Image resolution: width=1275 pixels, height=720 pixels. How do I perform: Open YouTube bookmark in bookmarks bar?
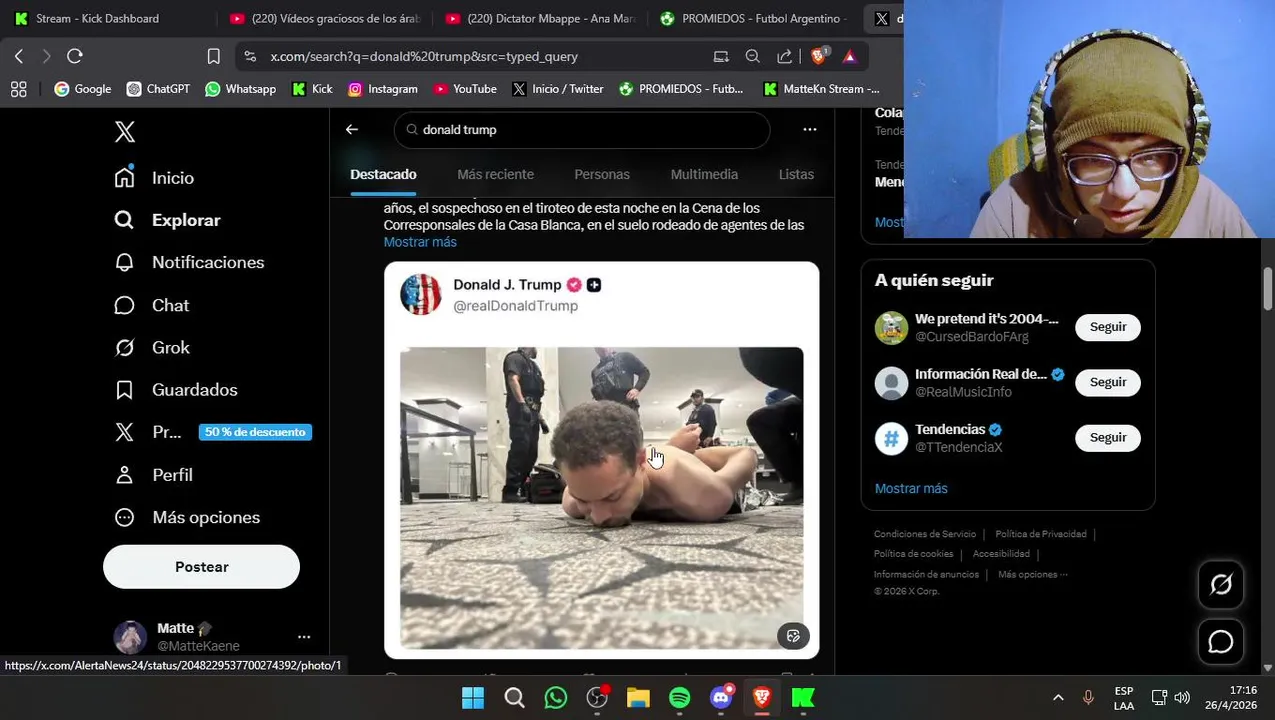[465, 89]
